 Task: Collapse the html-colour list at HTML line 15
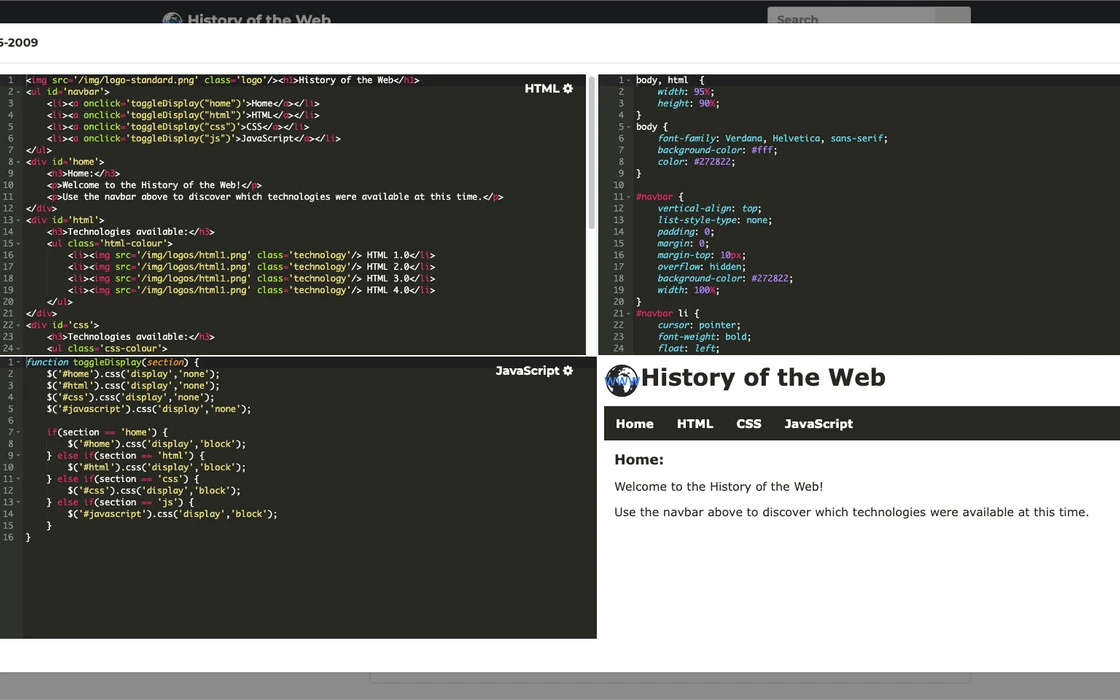click(19, 244)
